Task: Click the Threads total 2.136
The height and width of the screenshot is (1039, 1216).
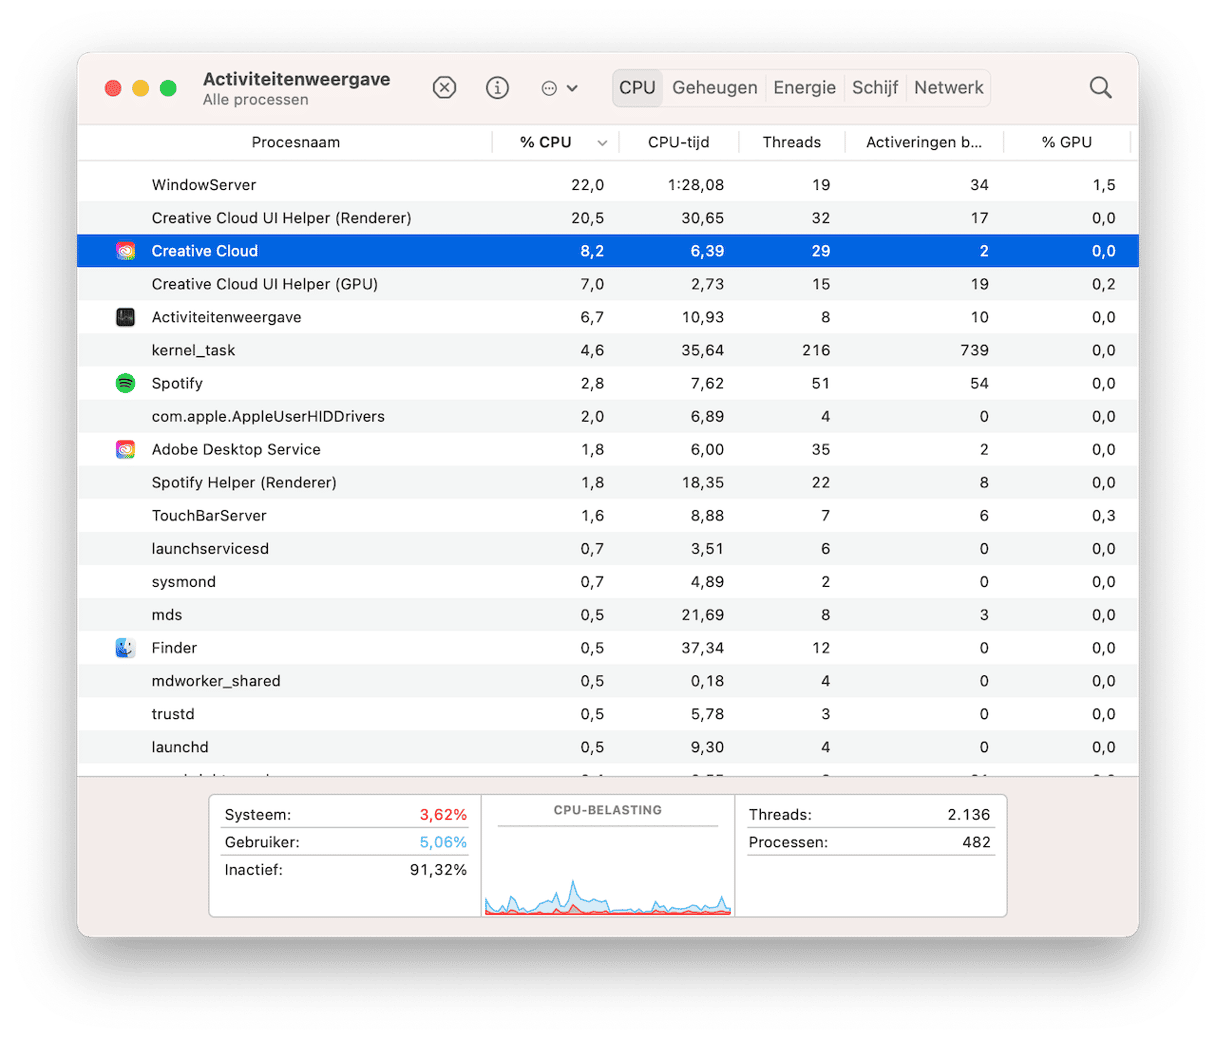Action: (969, 815)
